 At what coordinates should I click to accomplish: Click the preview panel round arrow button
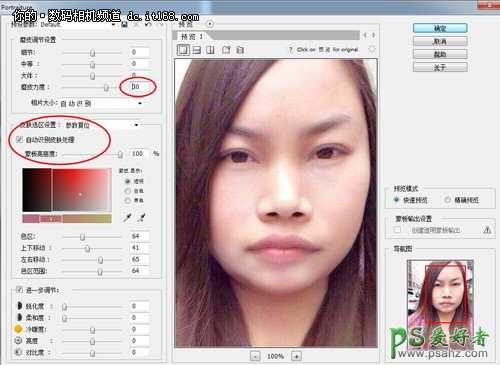[x=210, y=24]
